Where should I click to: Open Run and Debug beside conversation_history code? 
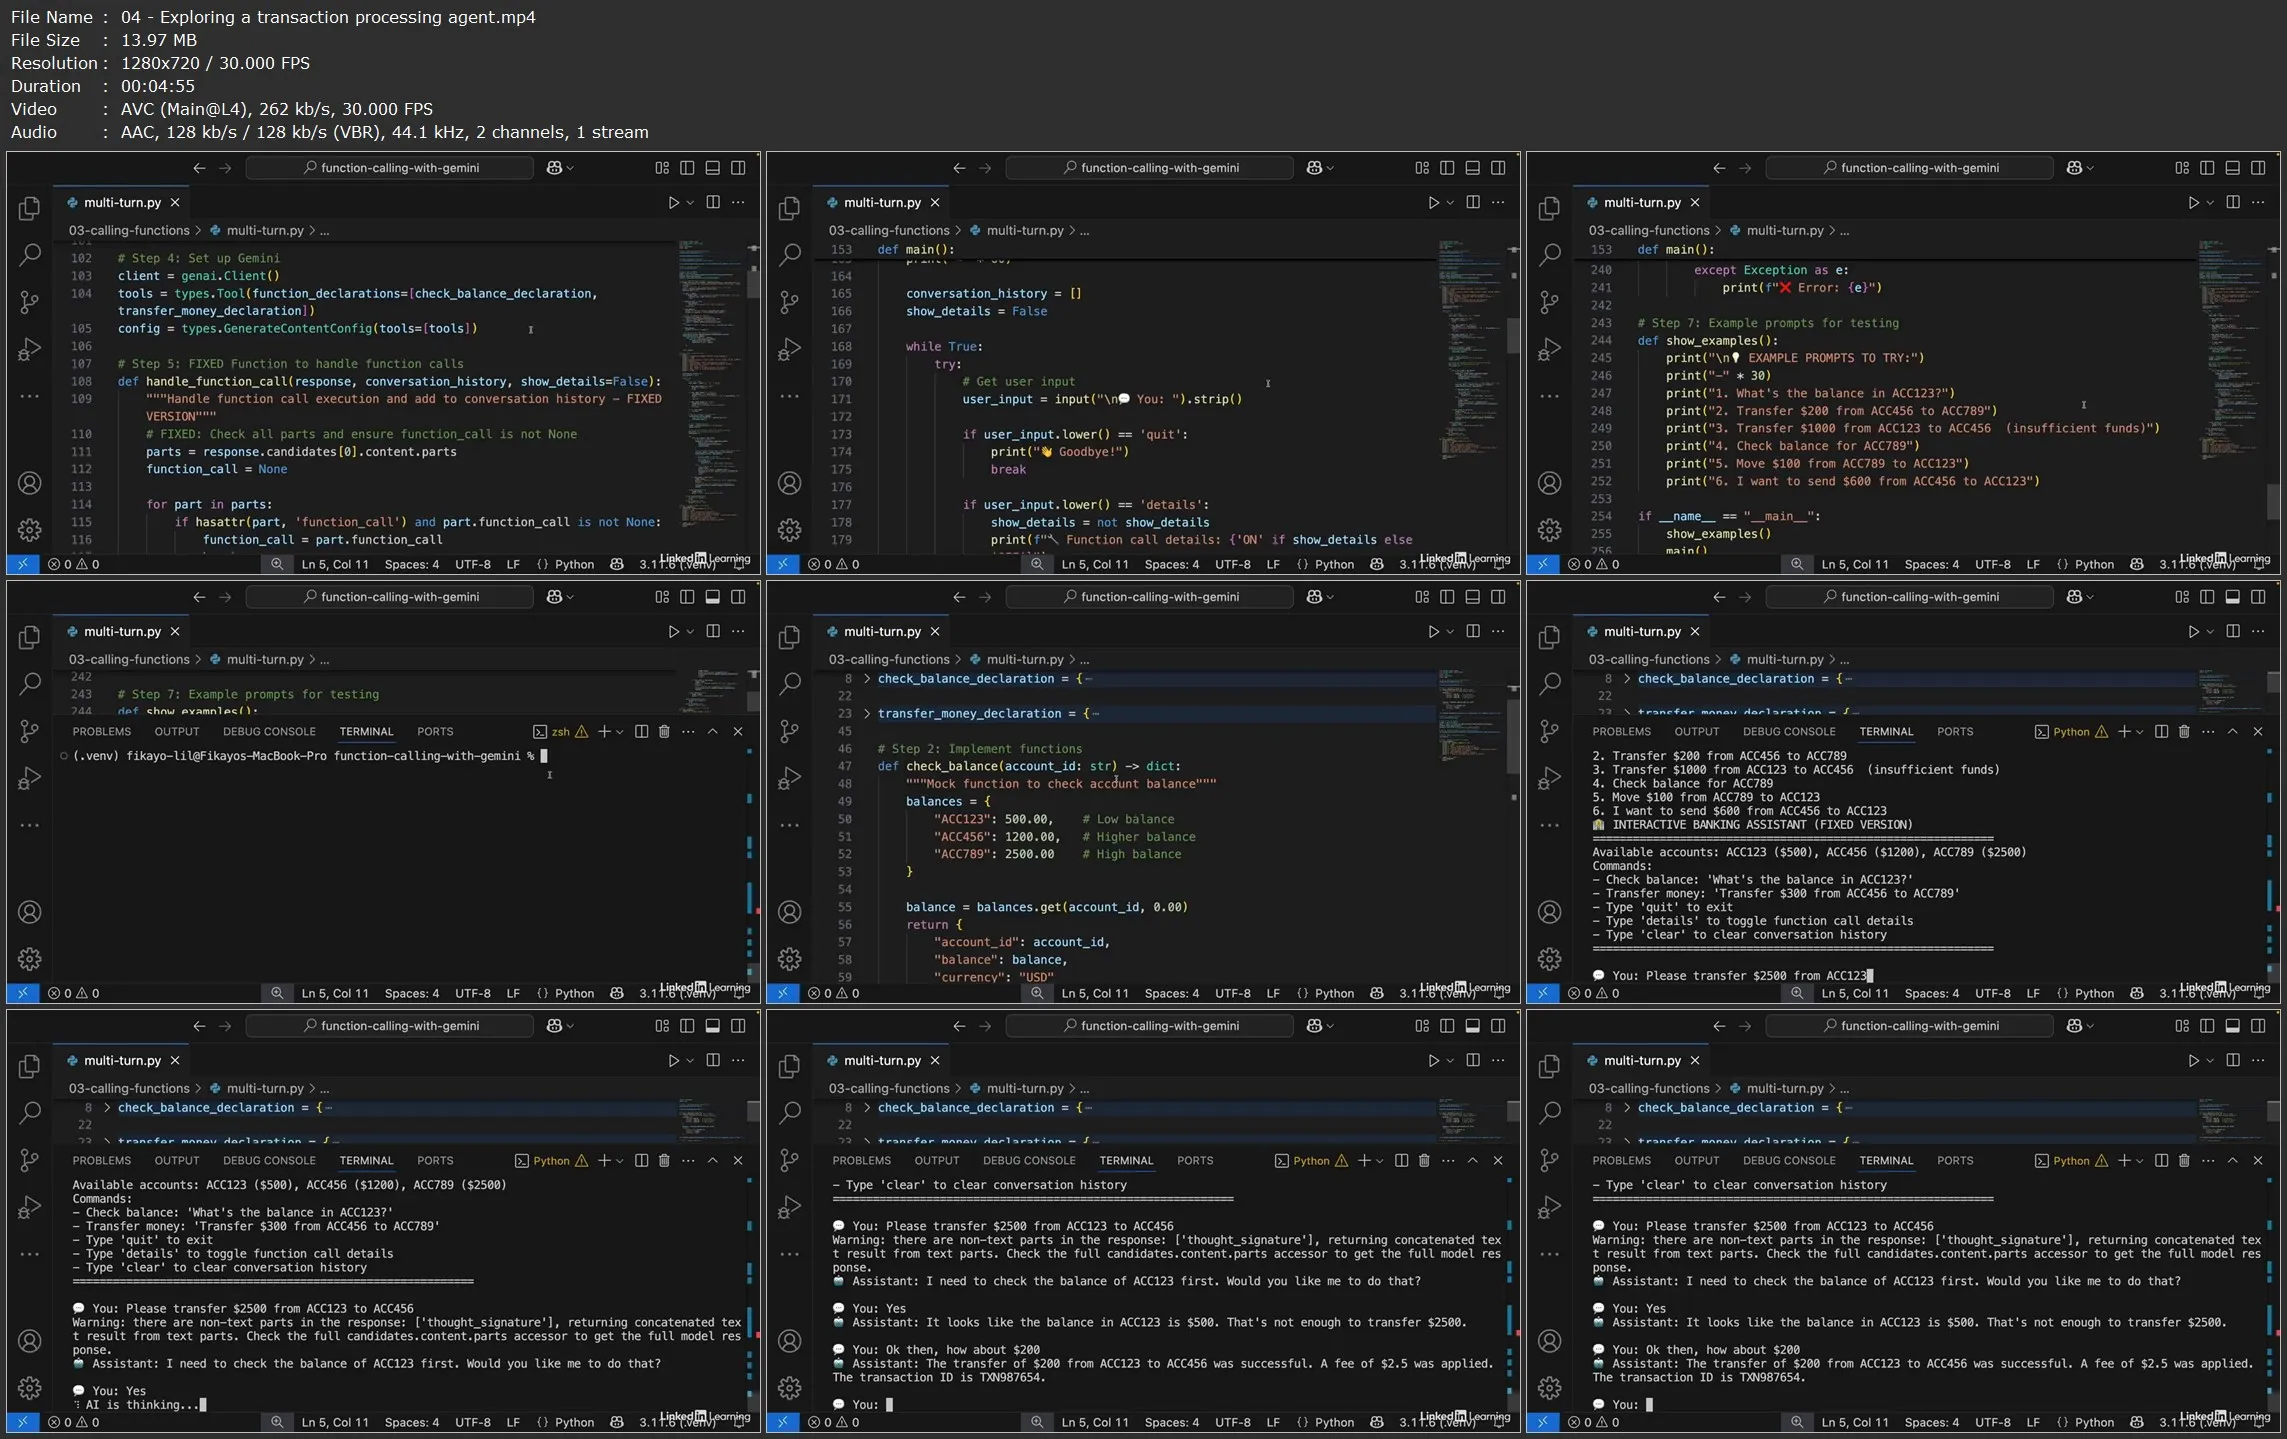[x=790, y=349]
